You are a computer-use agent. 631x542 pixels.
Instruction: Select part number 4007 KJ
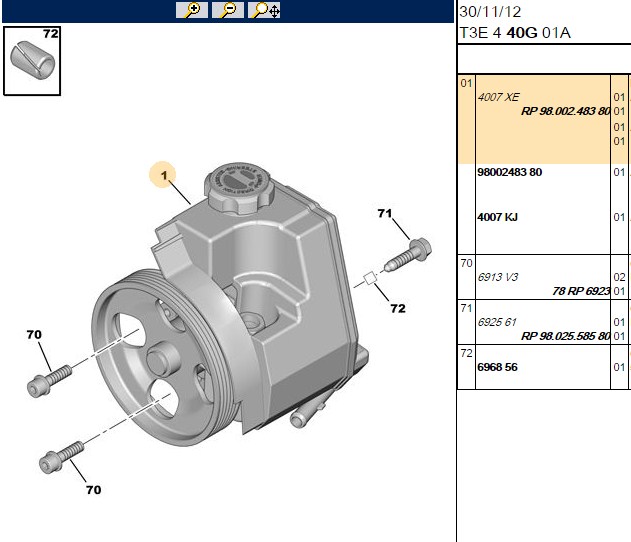[x=497, y=217]
